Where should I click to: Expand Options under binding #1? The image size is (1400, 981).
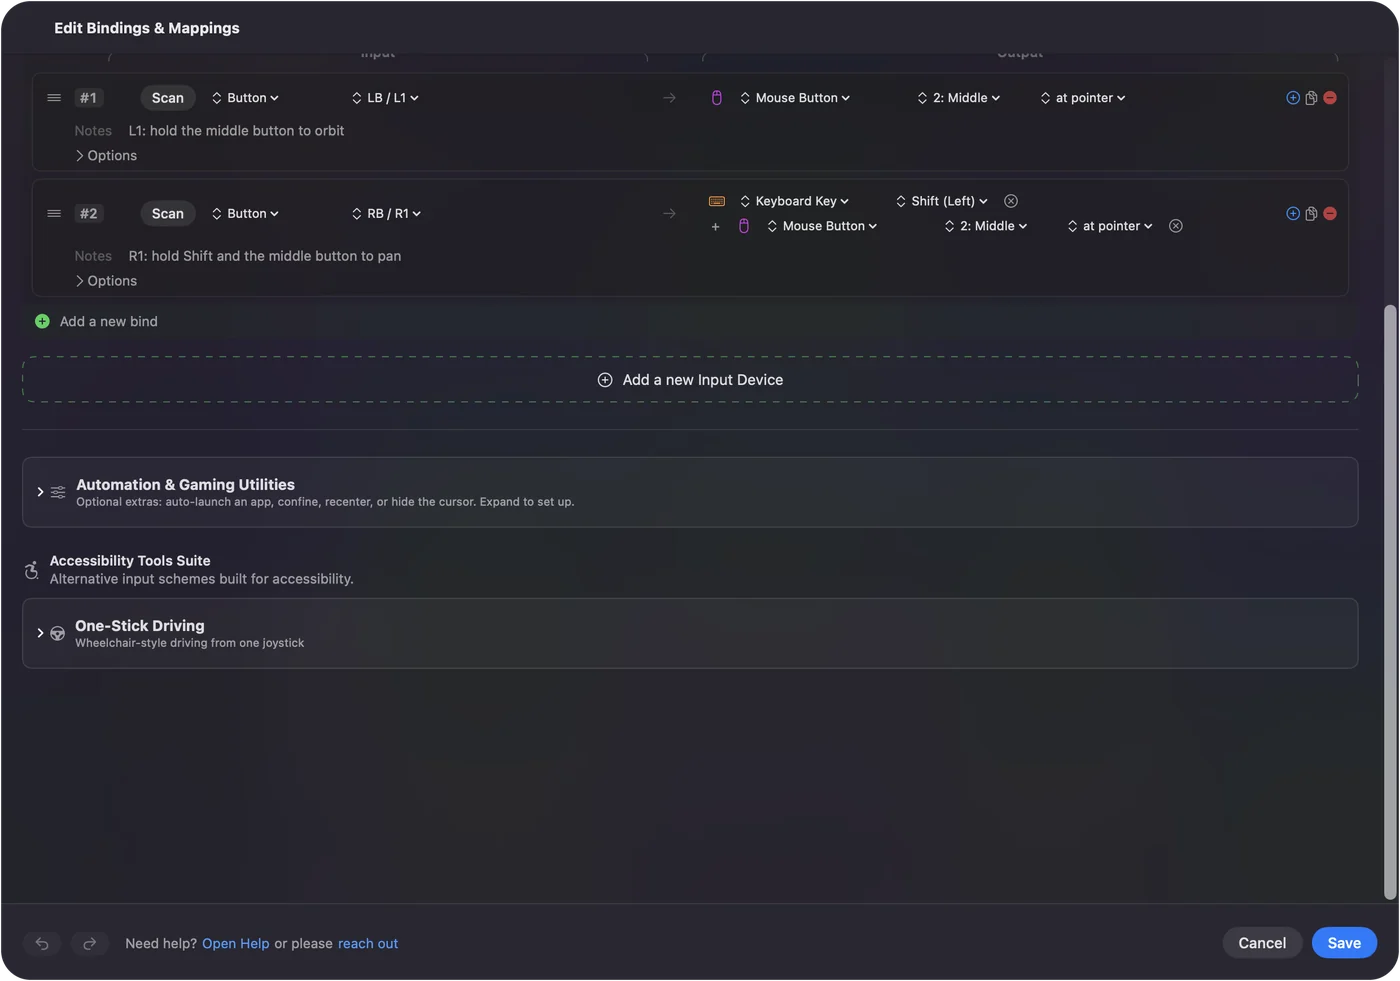pyautogui.click(x=106, y=156)
